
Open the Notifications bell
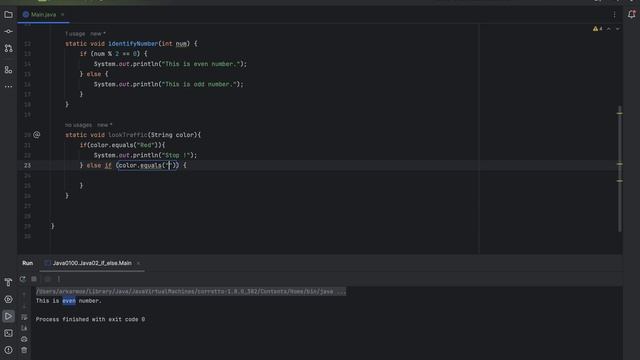click(631, 15)
